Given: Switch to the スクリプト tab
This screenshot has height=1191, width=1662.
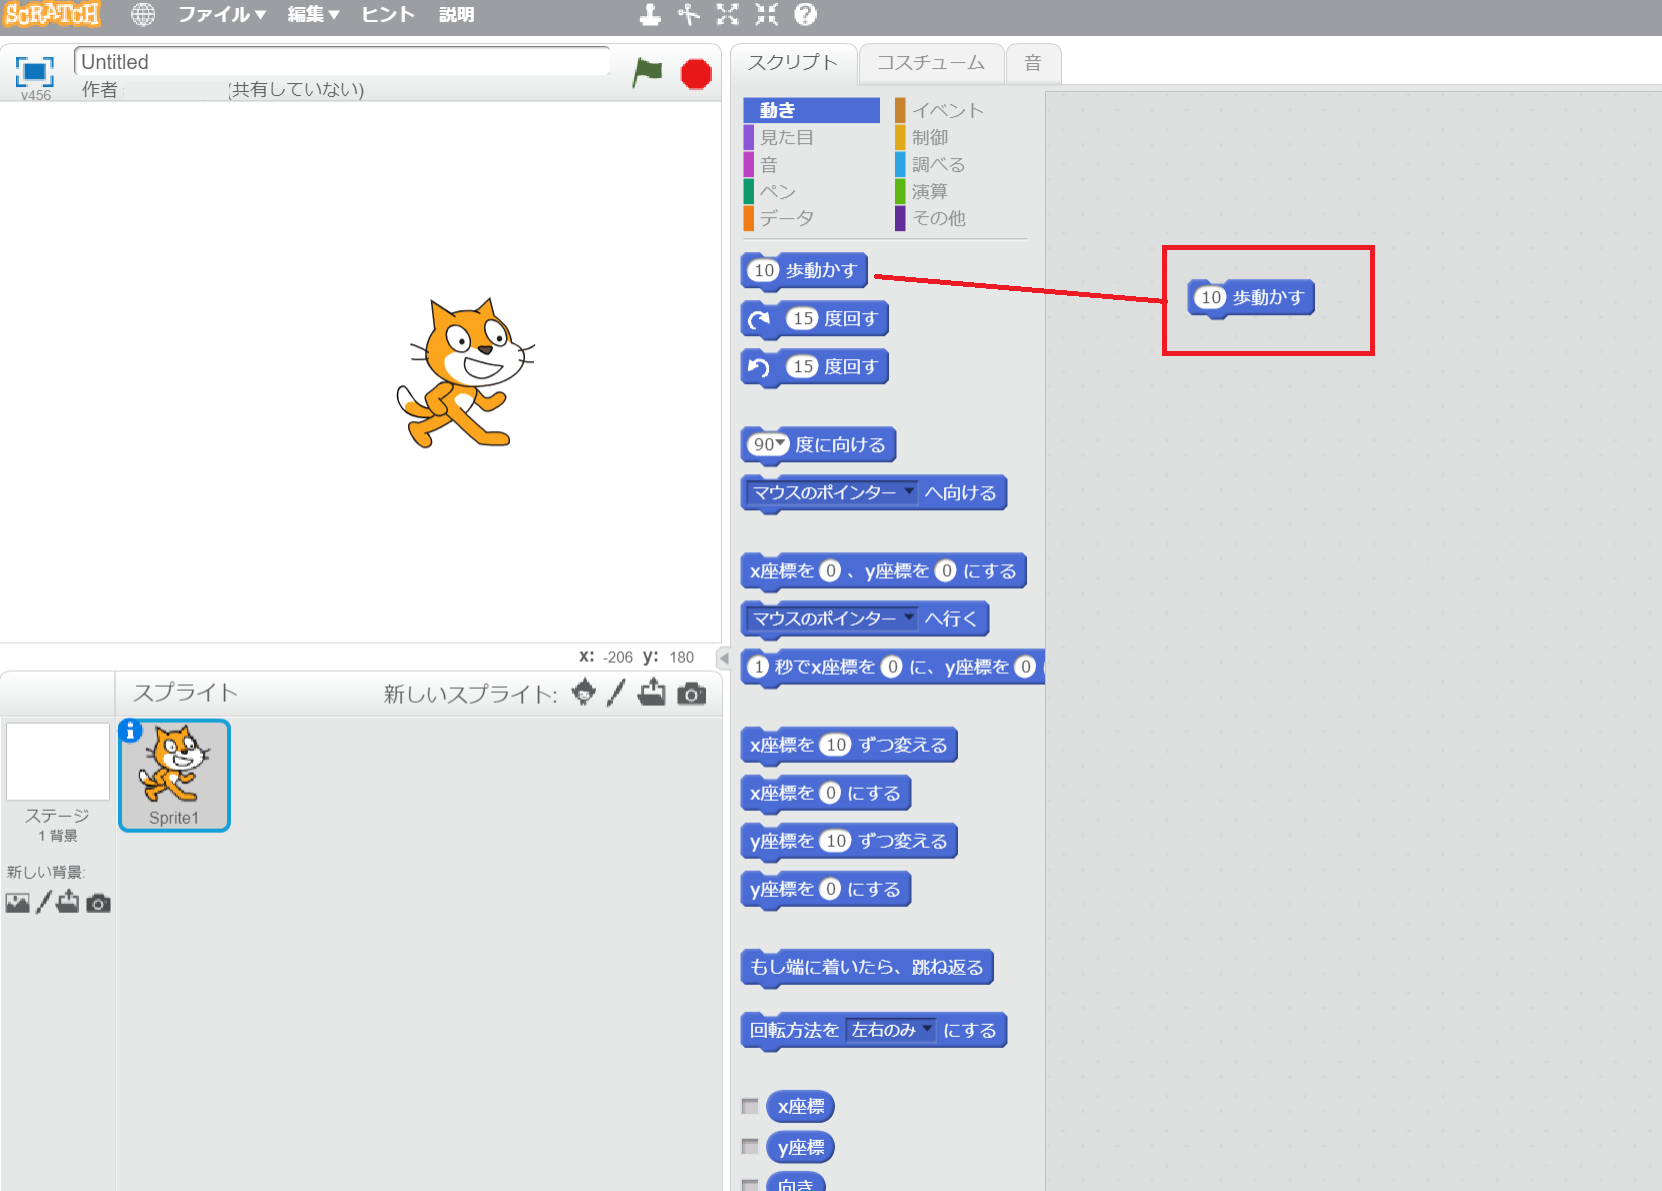Looking at the screenshot, I should click(x=793, y=63).
